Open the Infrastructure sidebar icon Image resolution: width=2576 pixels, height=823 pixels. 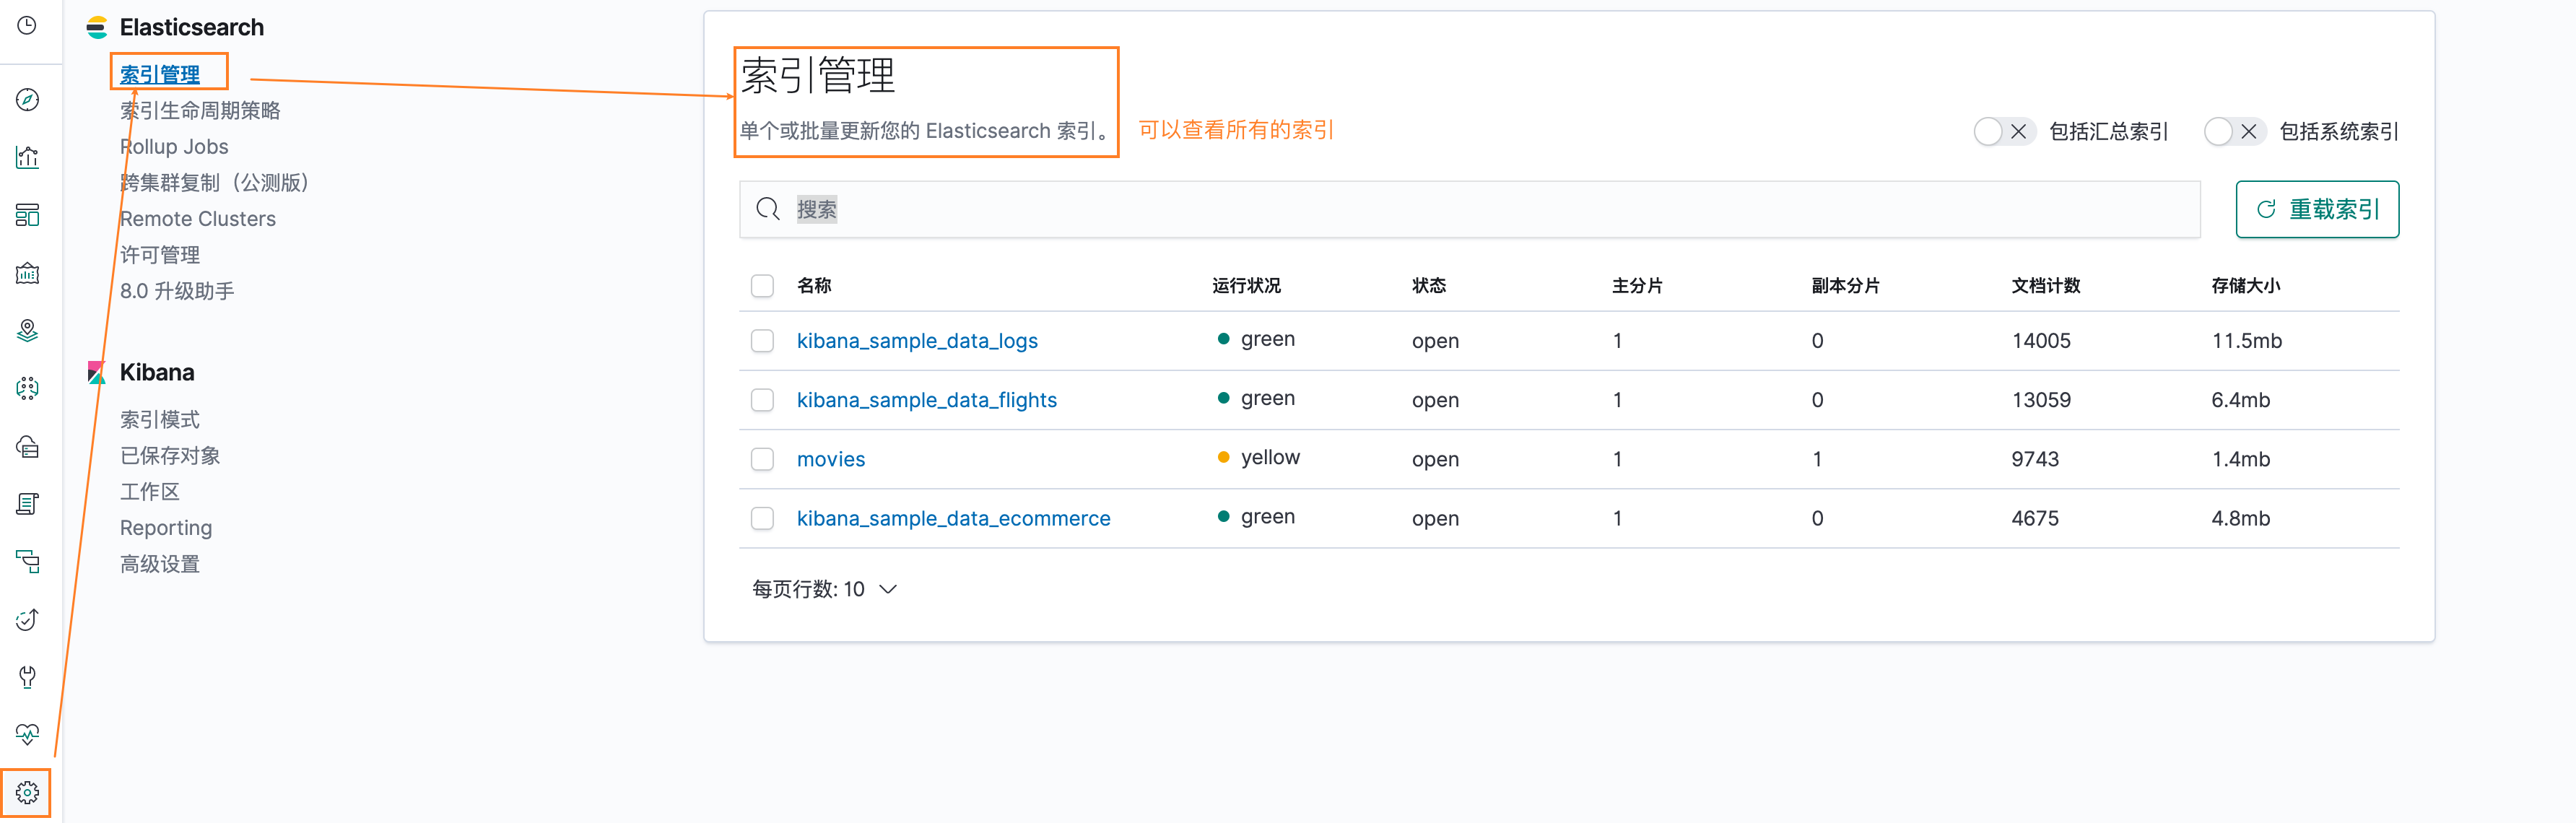(27, 446)
